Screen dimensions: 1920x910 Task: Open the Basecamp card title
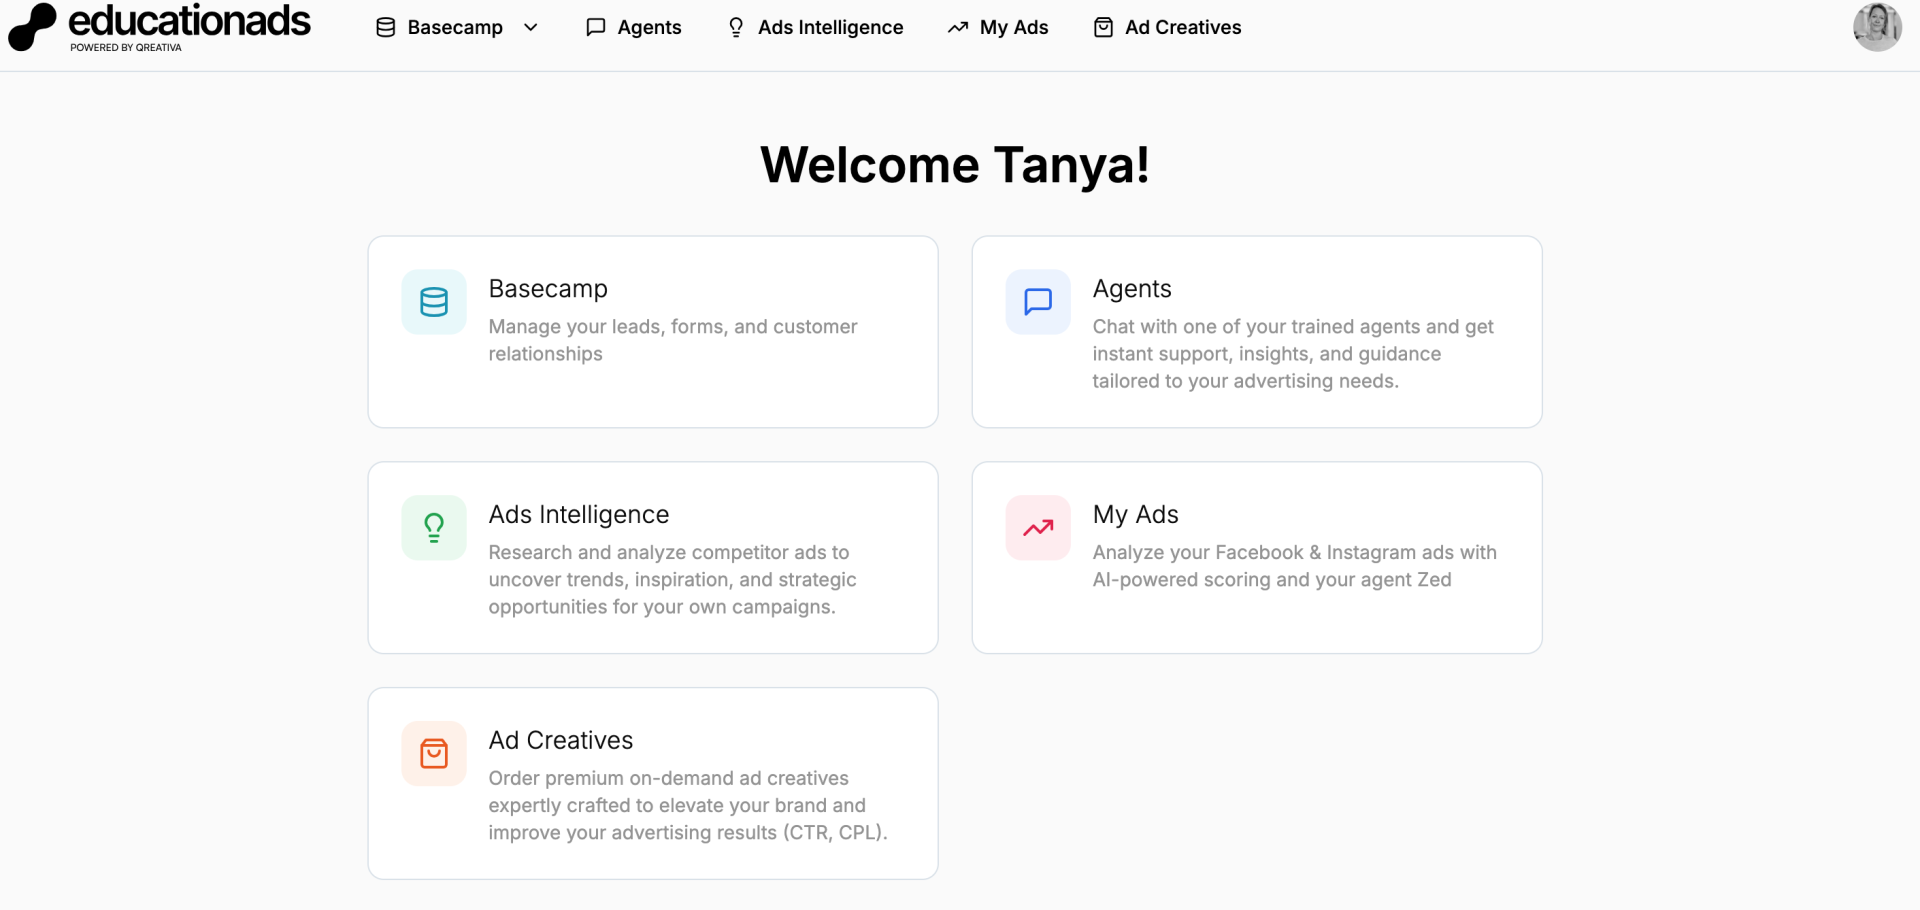click(548, 289)
